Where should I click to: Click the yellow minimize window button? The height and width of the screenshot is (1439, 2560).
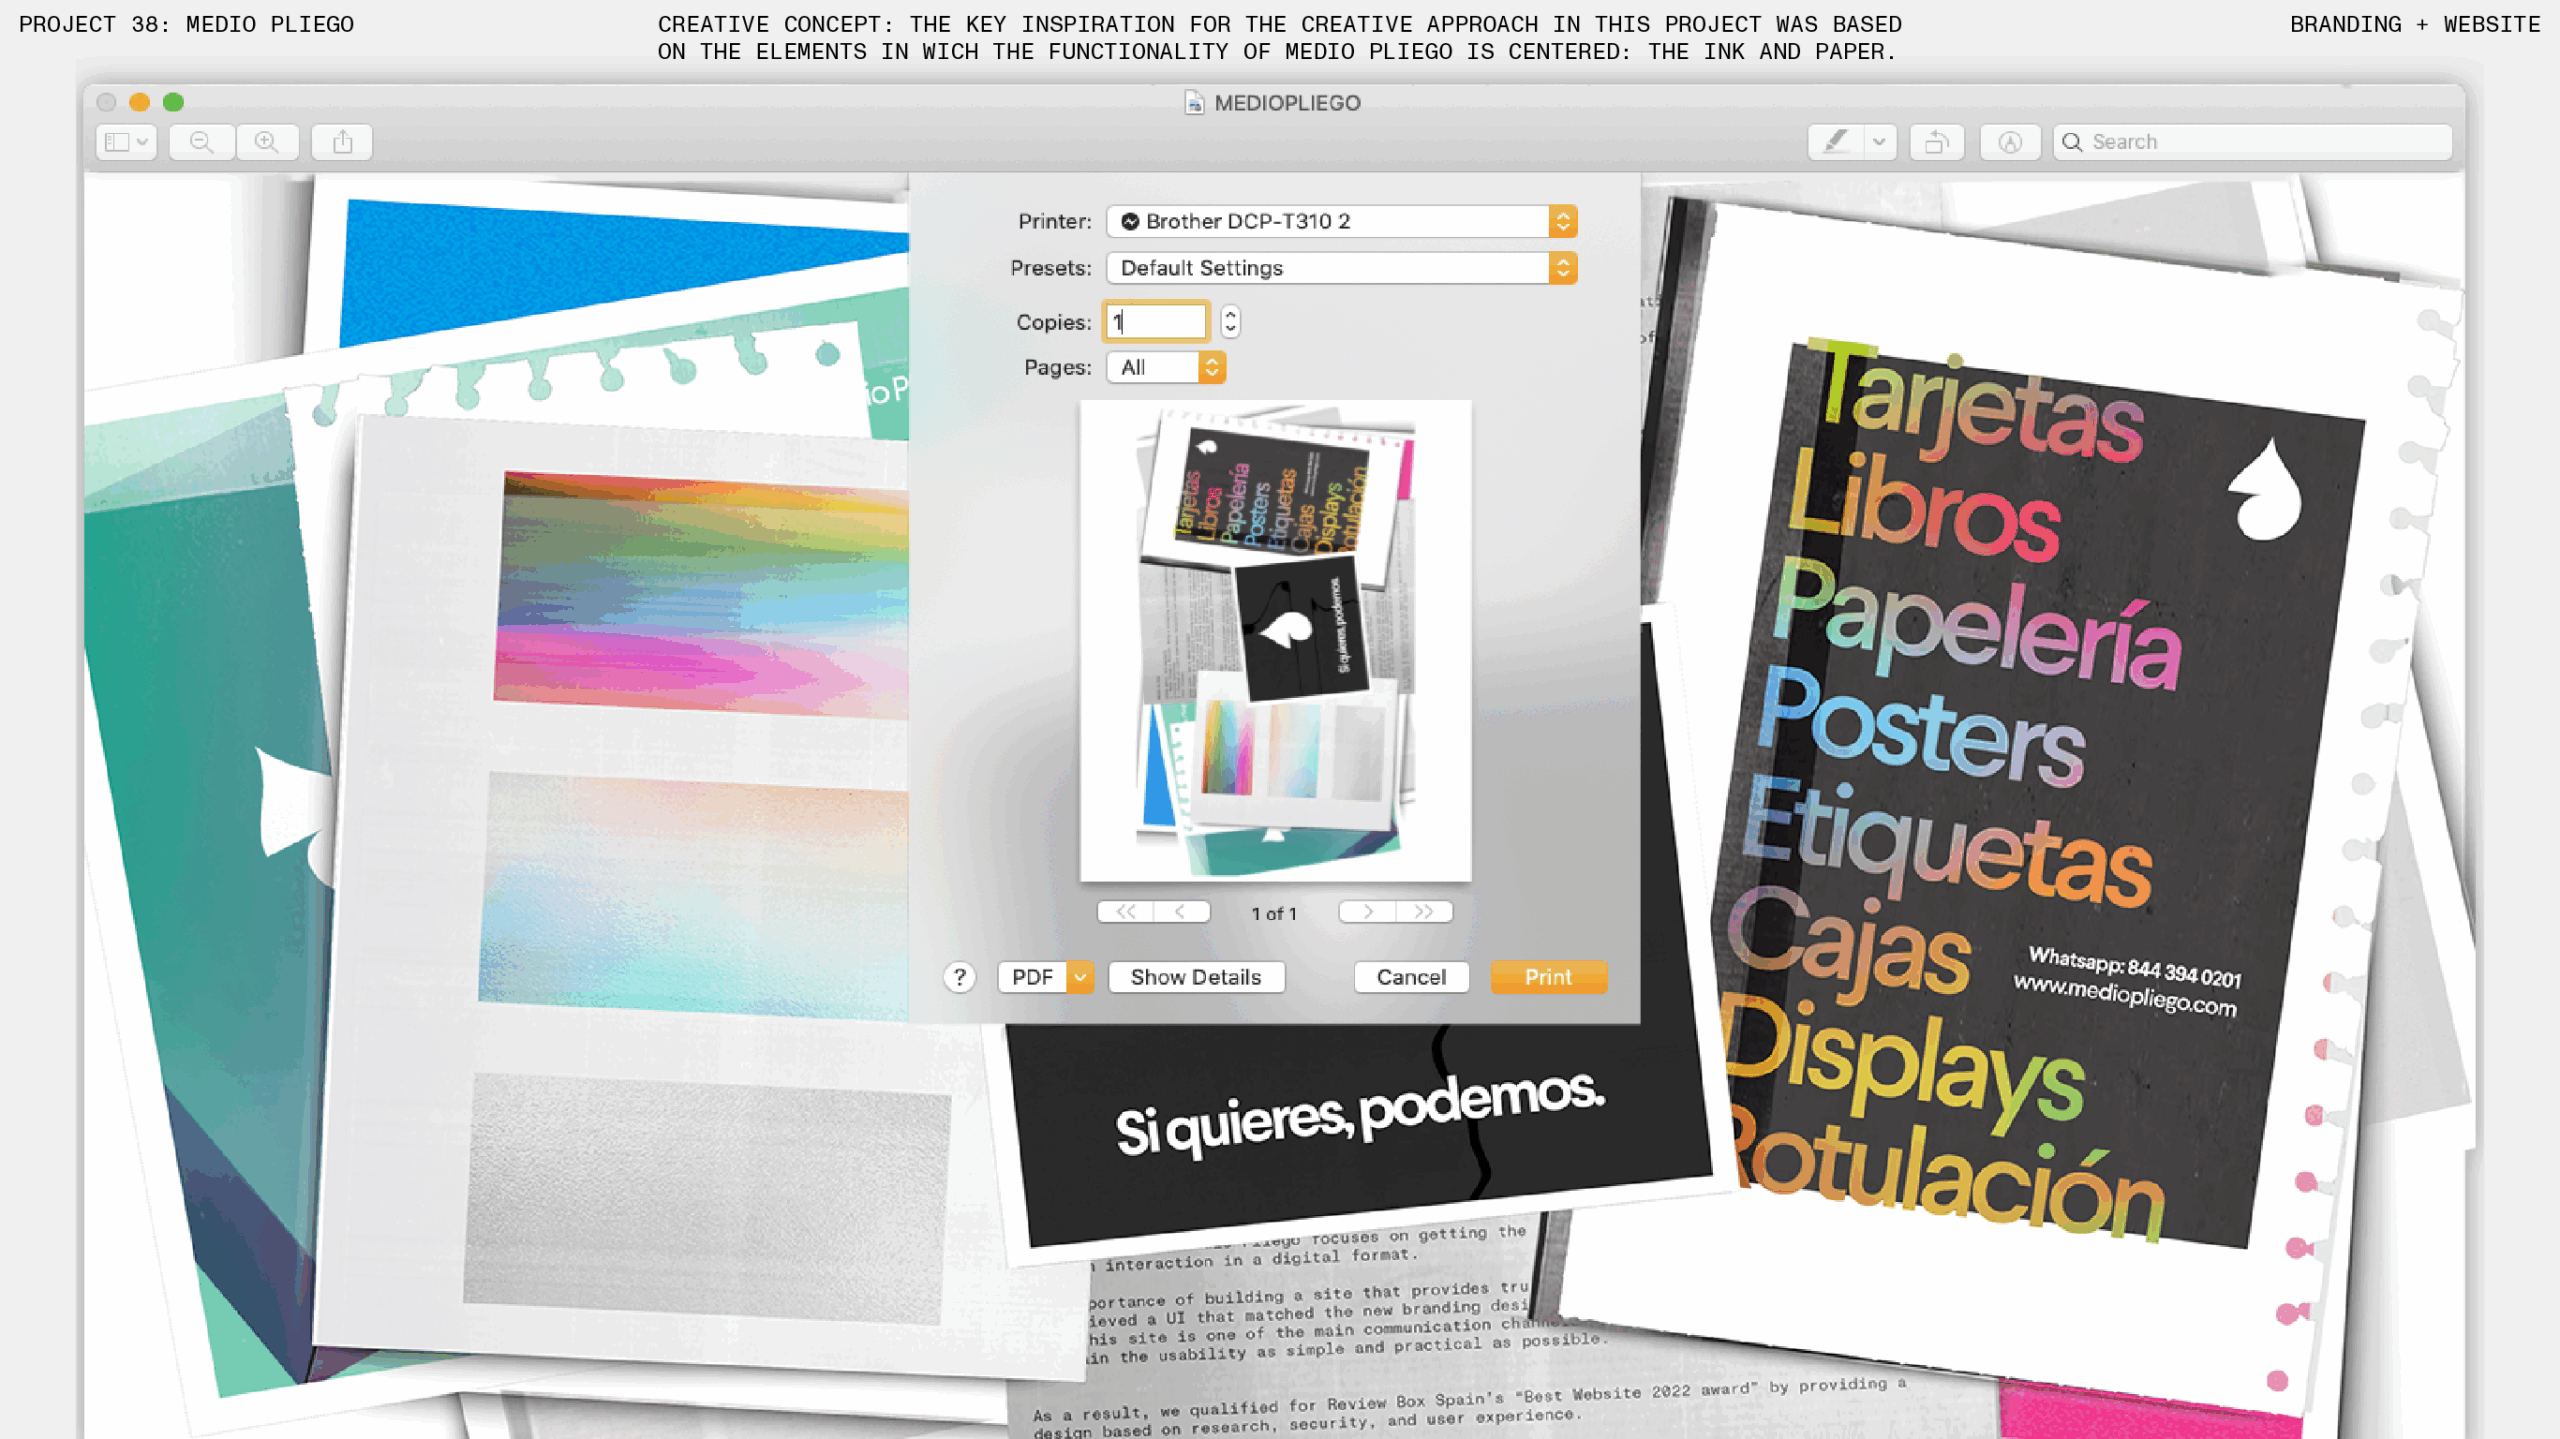[140, 102]
